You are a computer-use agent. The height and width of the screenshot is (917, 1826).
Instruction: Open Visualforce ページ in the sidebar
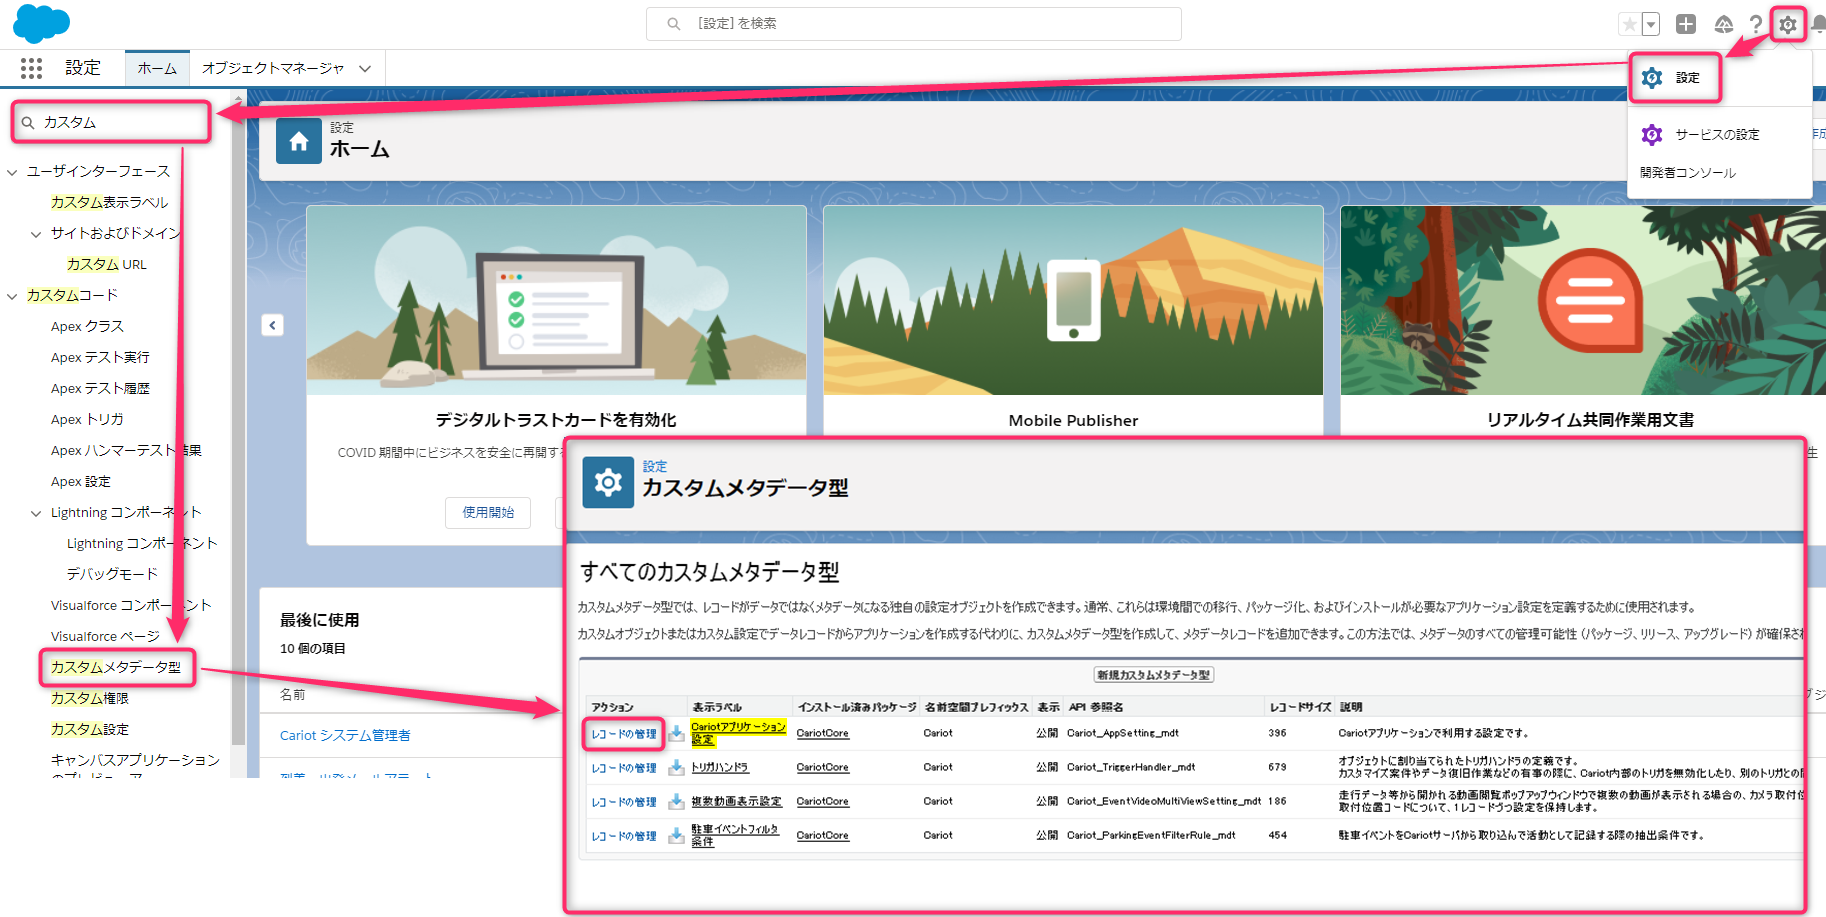pos(105,636)
